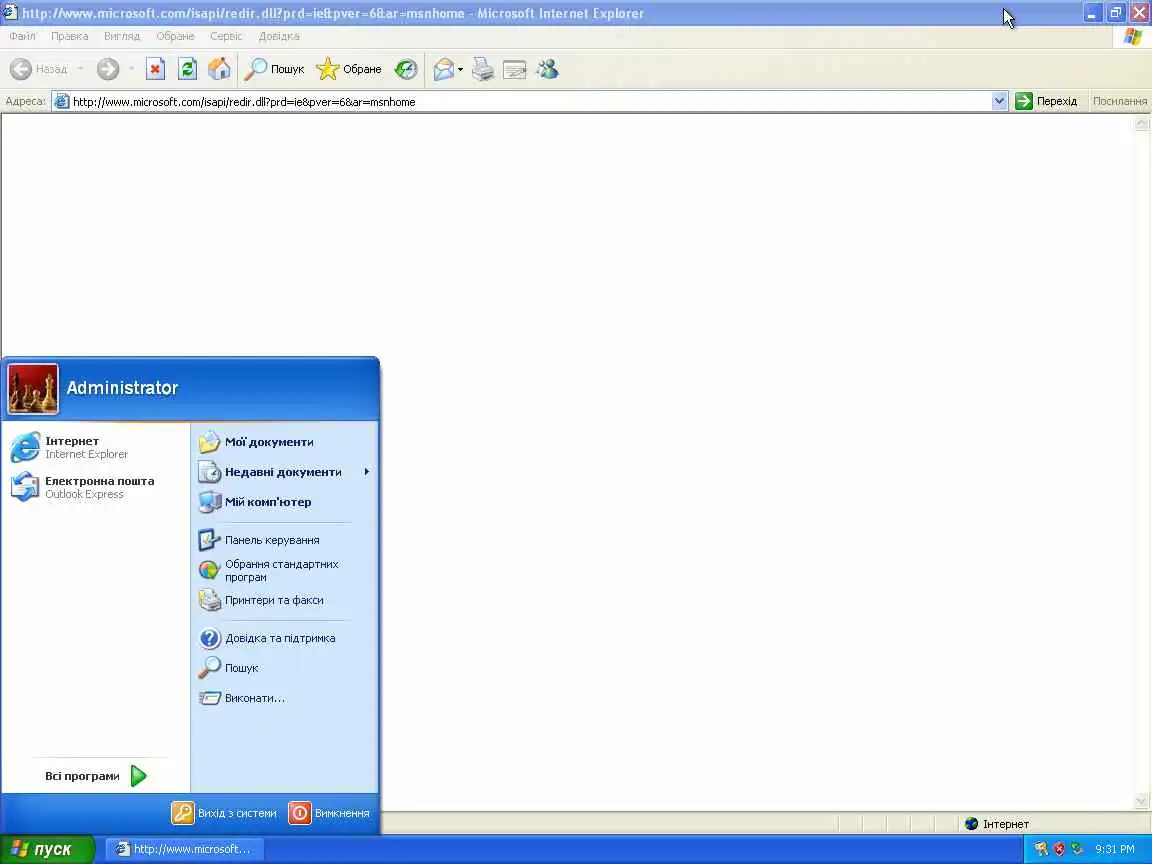Minimize the Internet Explorer window
1152x864 pixels.
tap(1092, 12)
